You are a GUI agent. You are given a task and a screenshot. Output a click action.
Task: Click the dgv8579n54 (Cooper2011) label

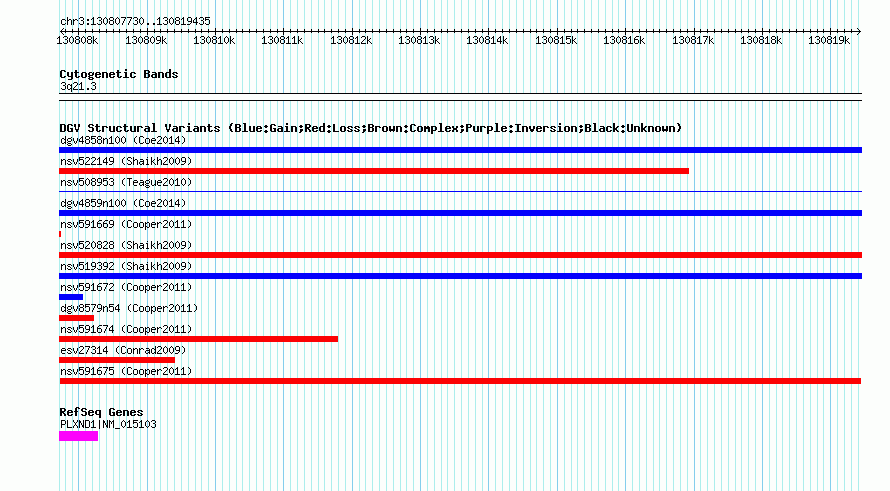129,308
